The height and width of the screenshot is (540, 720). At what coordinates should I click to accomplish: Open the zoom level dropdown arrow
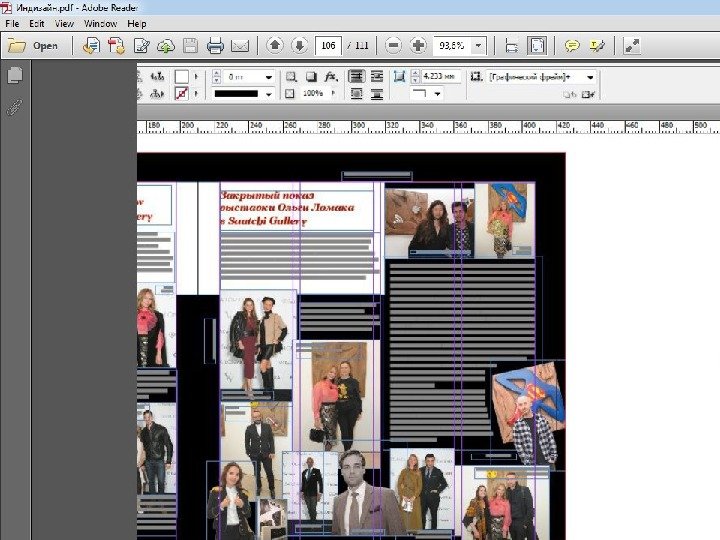click(478, 45)
